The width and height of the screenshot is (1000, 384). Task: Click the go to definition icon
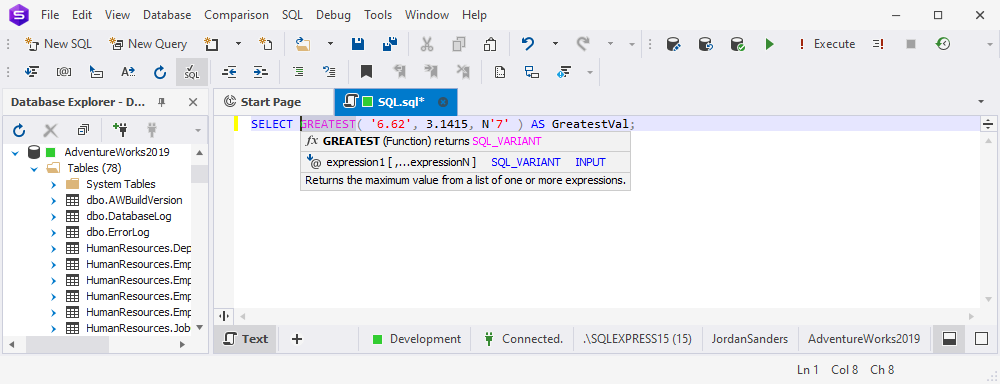[x=96, y=72]
